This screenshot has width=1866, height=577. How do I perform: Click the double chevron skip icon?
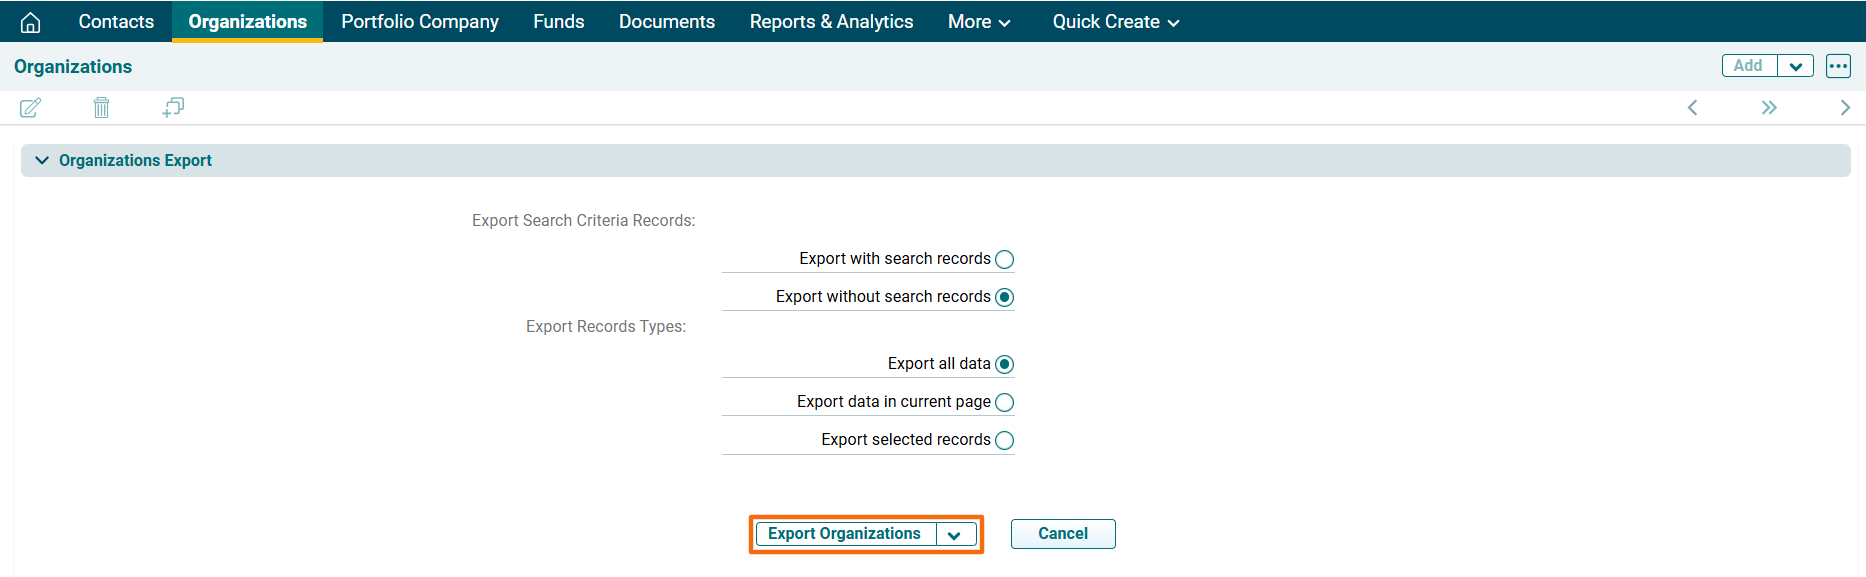1769,108
